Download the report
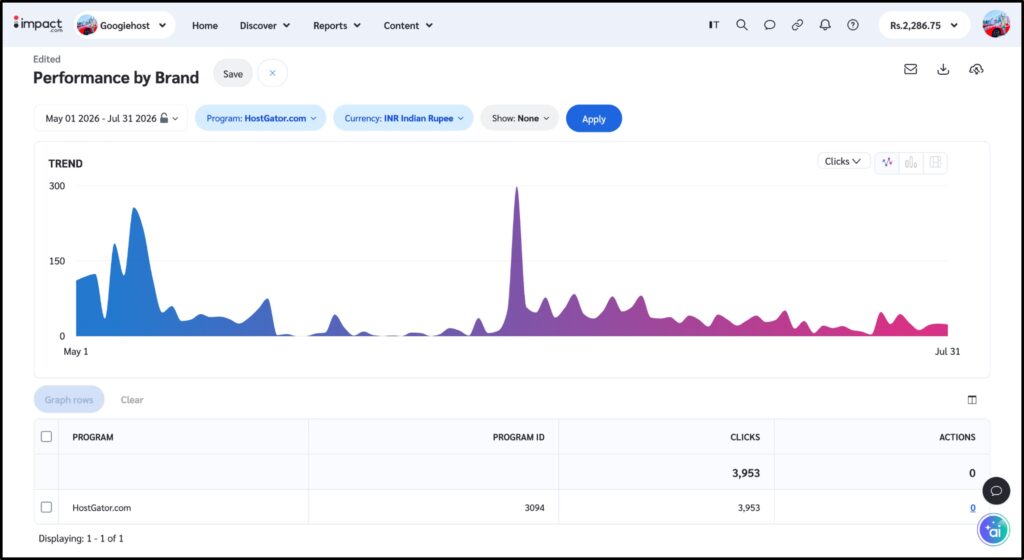The height and width of the screenshot is (560, 1024). pos(943,69)
